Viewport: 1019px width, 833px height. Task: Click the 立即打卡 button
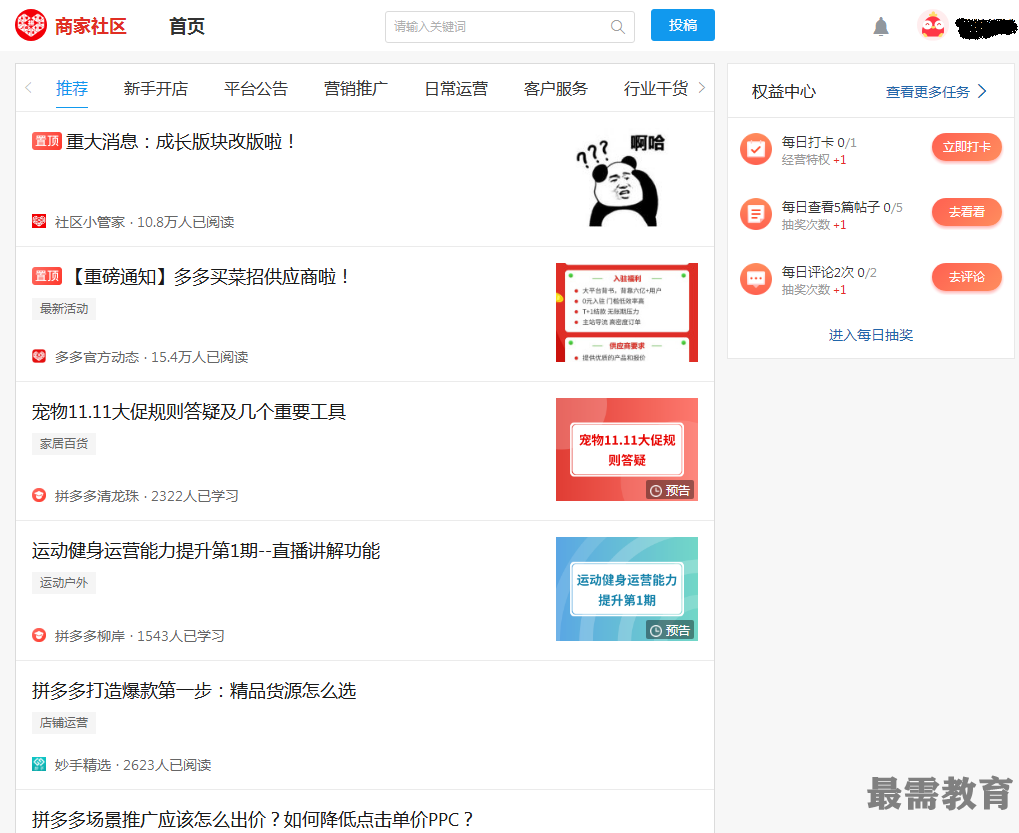(966, 147)
